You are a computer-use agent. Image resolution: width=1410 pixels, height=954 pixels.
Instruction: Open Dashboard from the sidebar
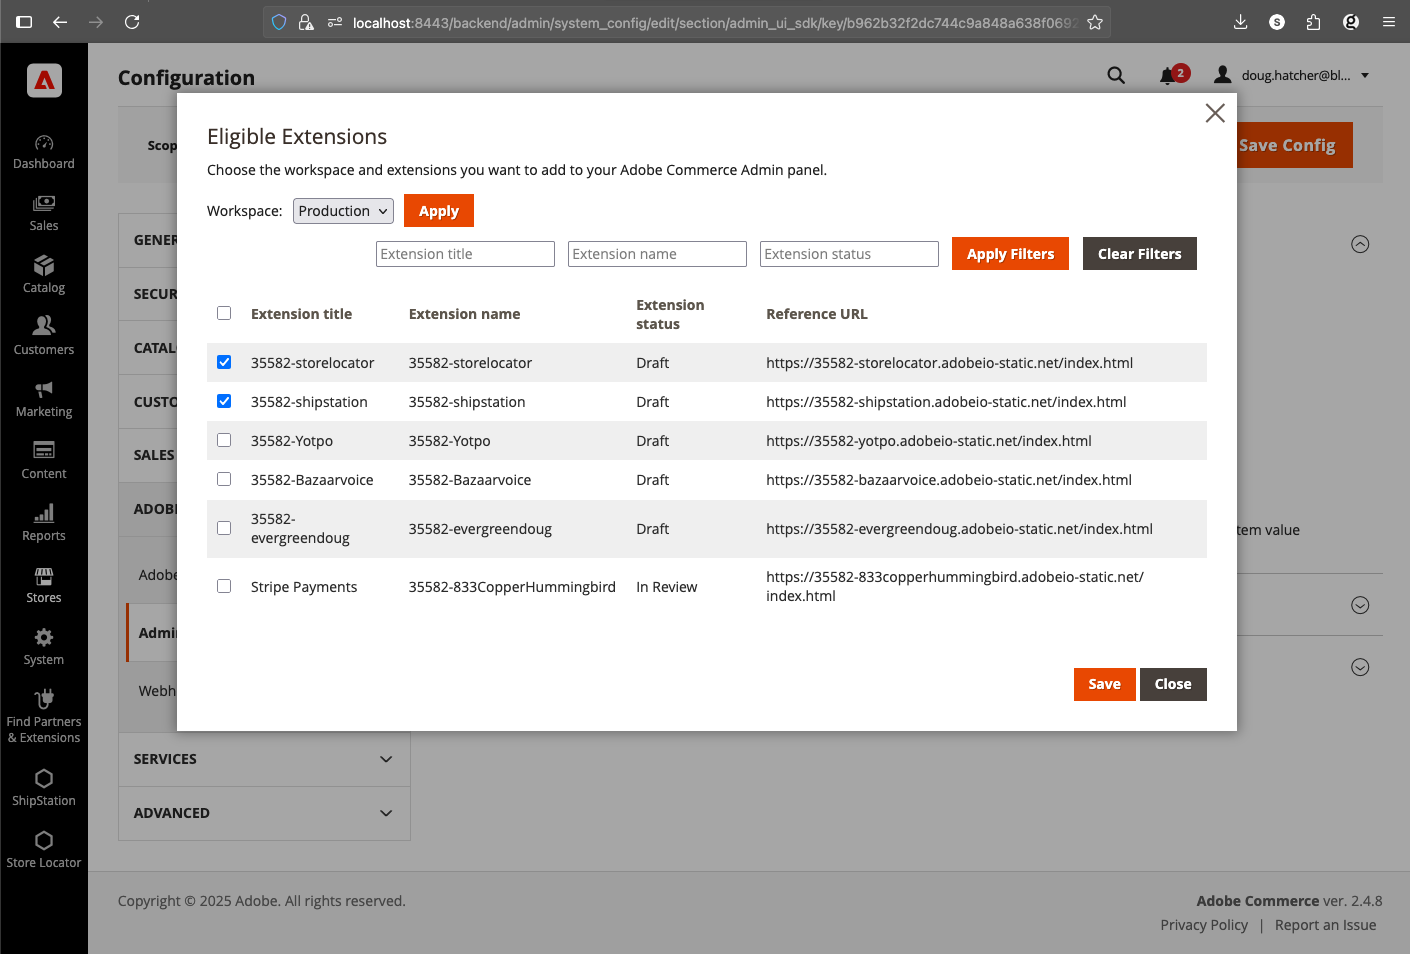[44, 152]
